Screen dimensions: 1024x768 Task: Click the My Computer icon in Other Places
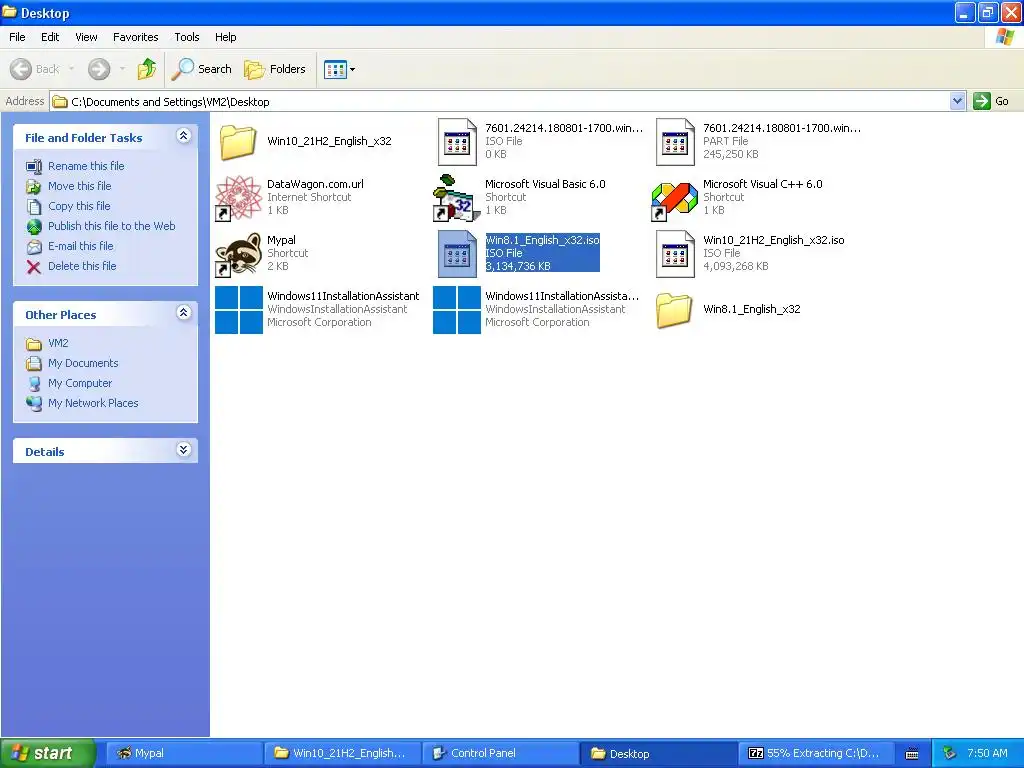tap(34, 383)
